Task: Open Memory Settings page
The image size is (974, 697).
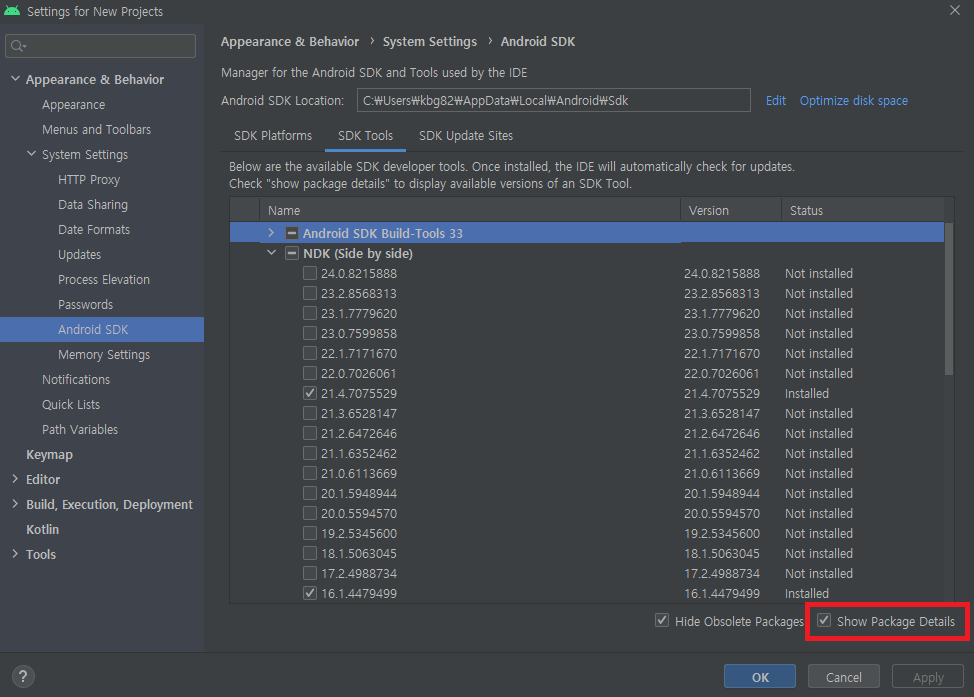Action: click(x=104, y=354)
